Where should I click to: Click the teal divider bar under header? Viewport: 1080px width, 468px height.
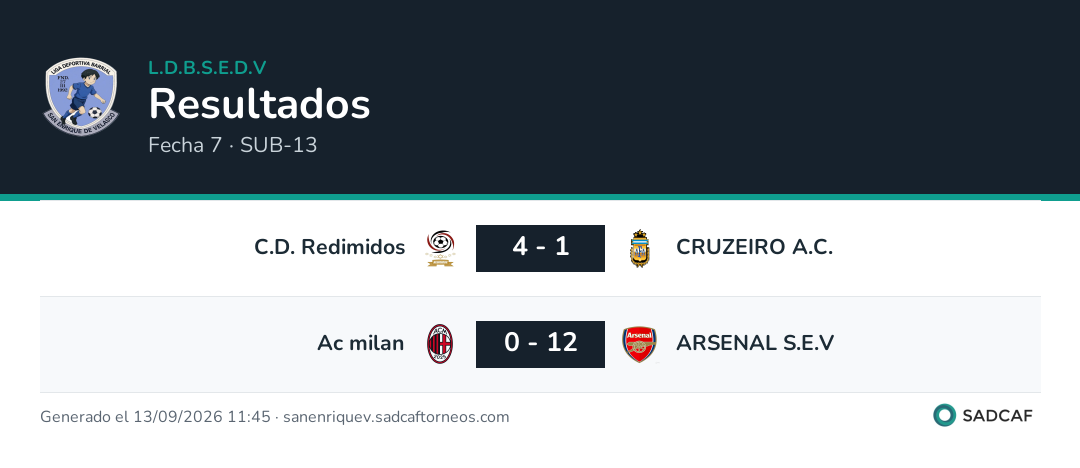coord(540,197)
